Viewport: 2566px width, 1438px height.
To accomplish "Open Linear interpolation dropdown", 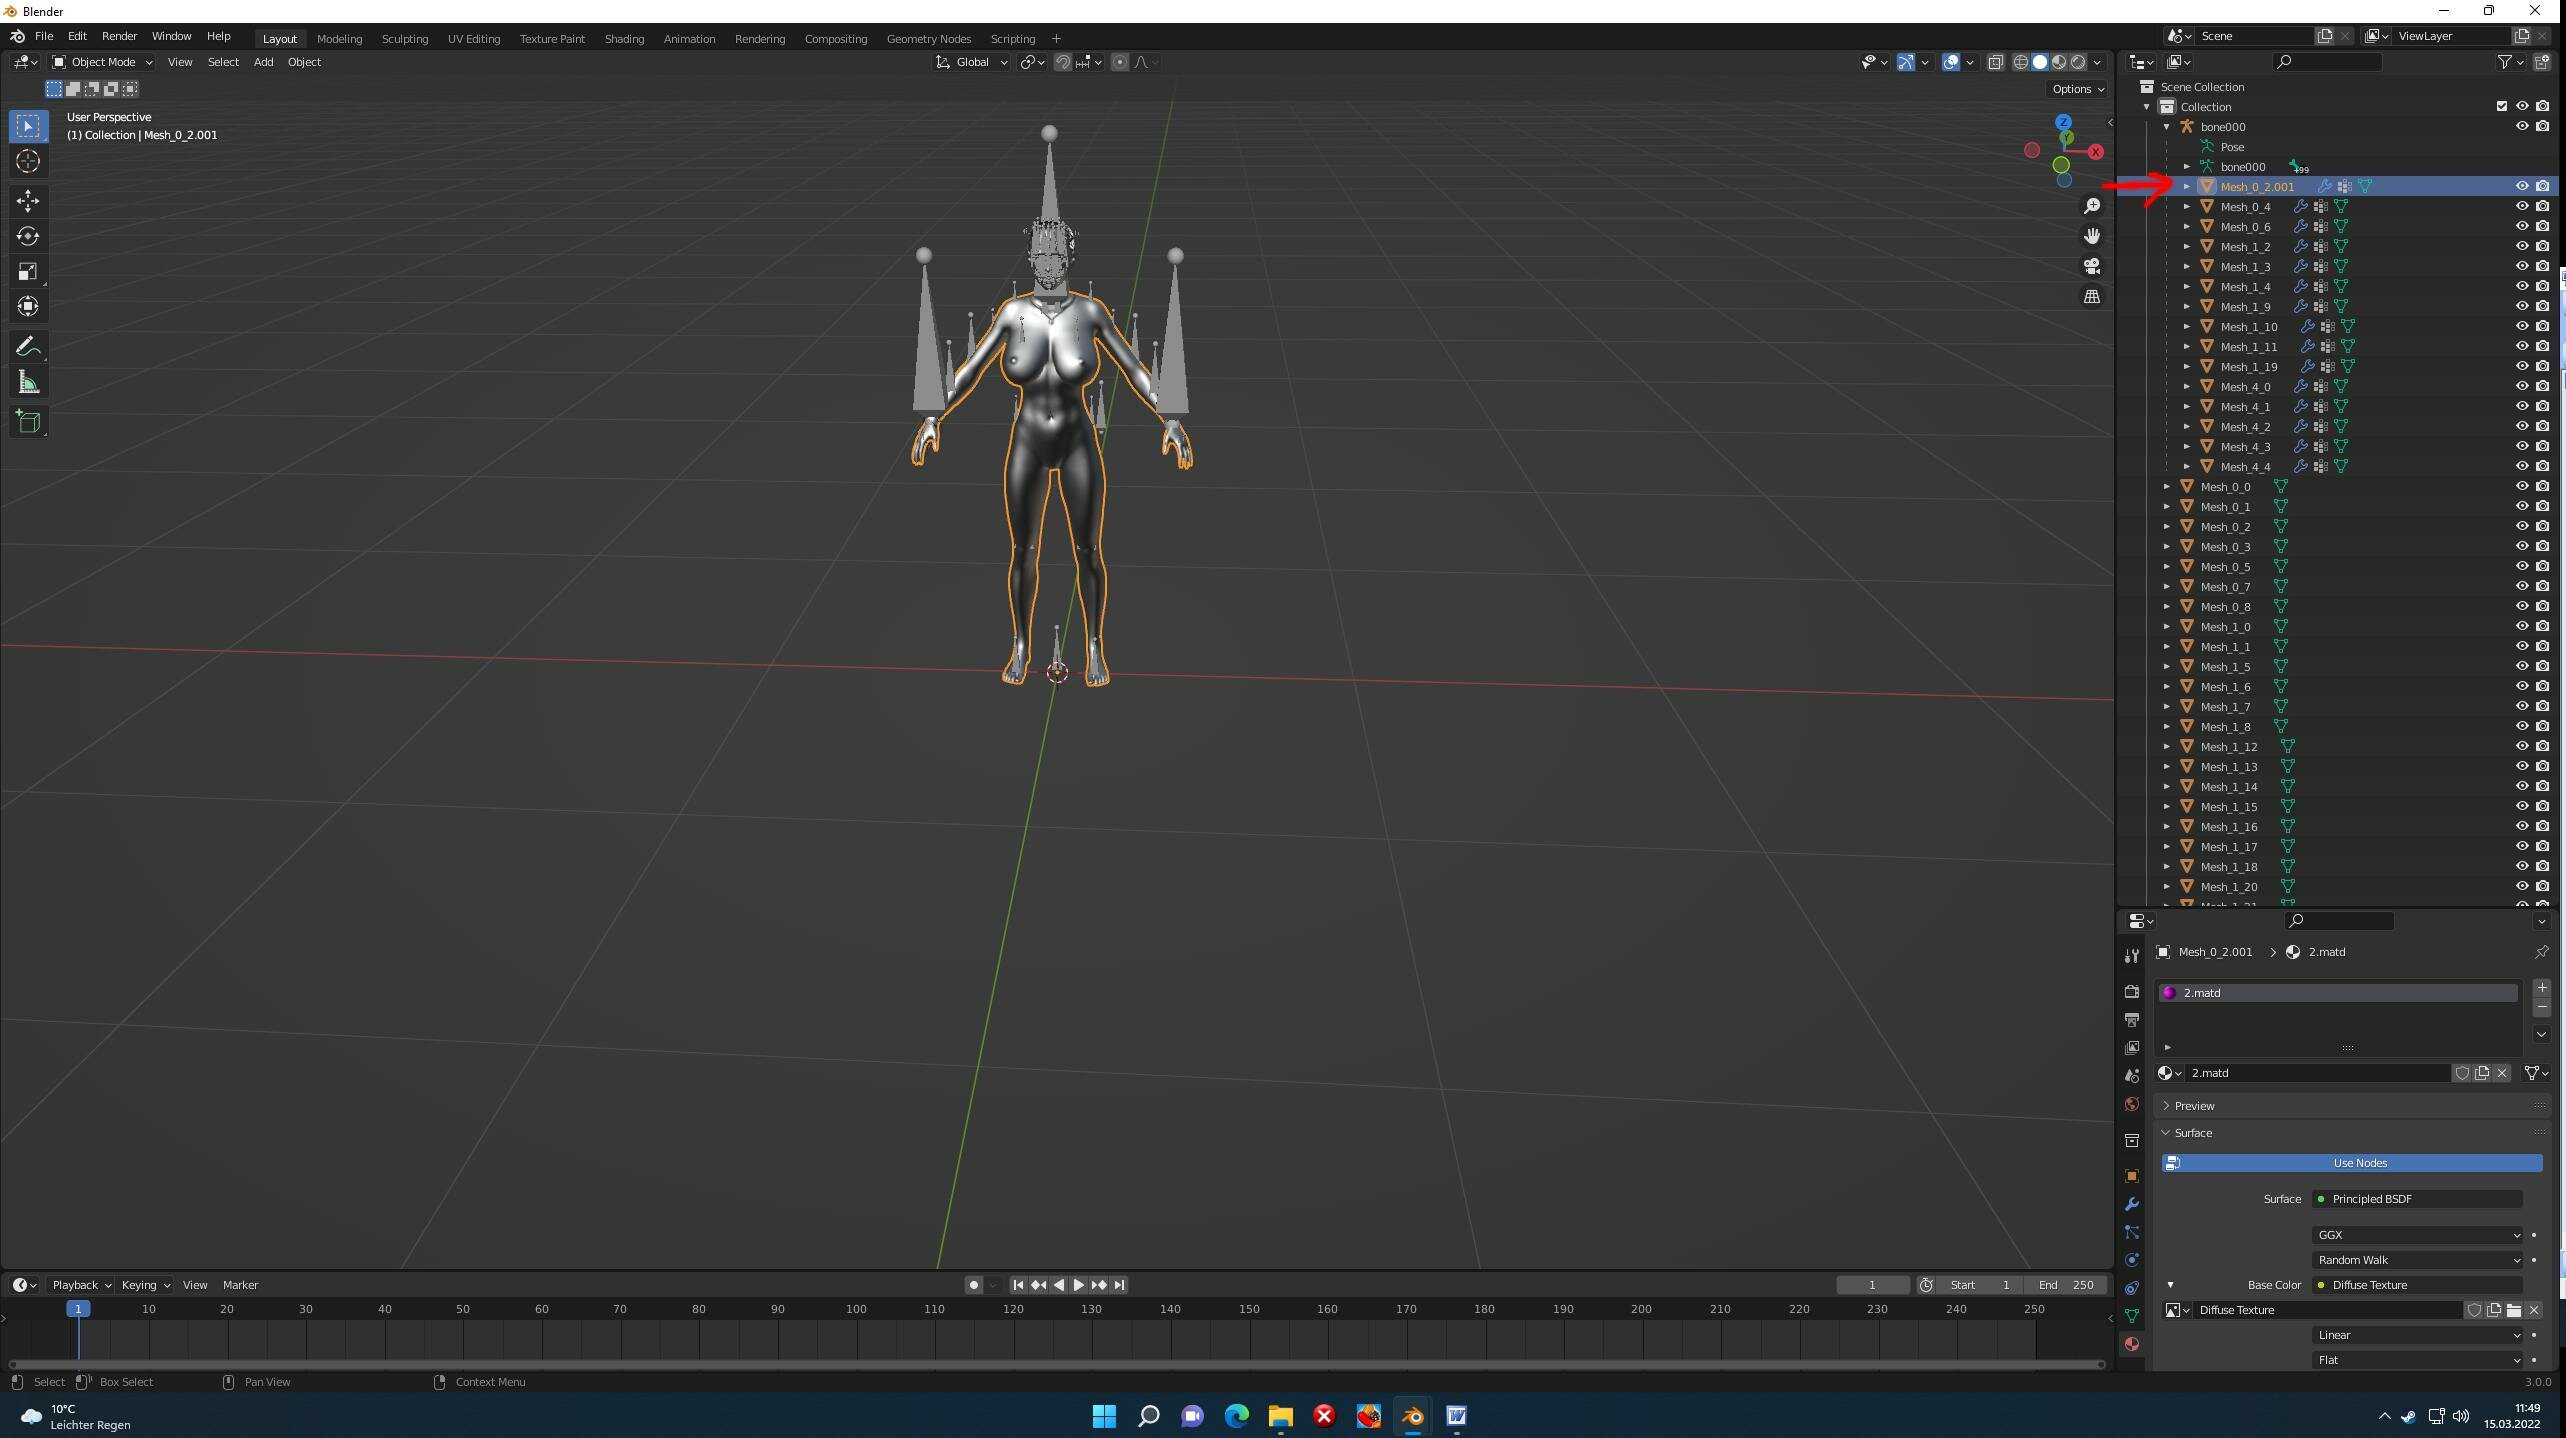I will [2418, 1335].
